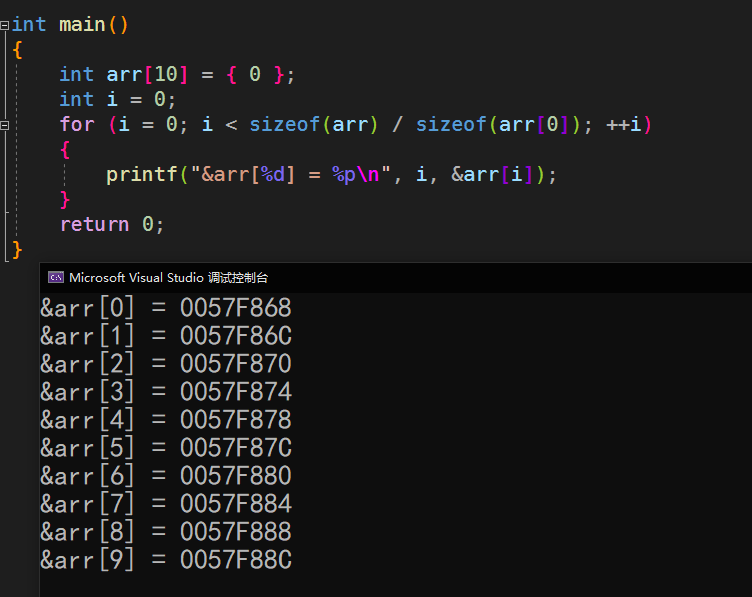Click the address 0057F870 in output
Image resolution: width=752 pixels, height=597 pixels.
click(236, 363)
